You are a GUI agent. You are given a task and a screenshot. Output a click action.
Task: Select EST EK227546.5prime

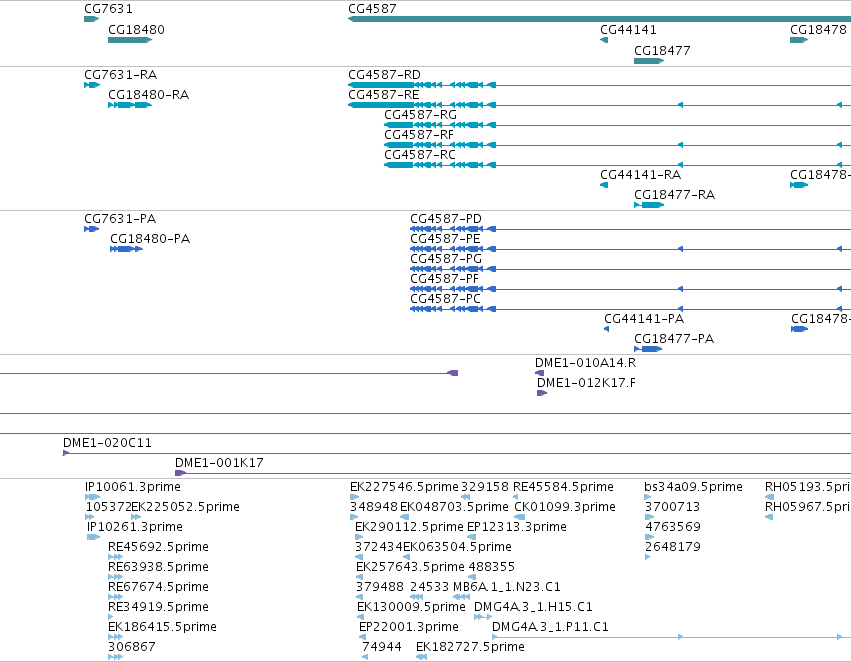(404, 487)
